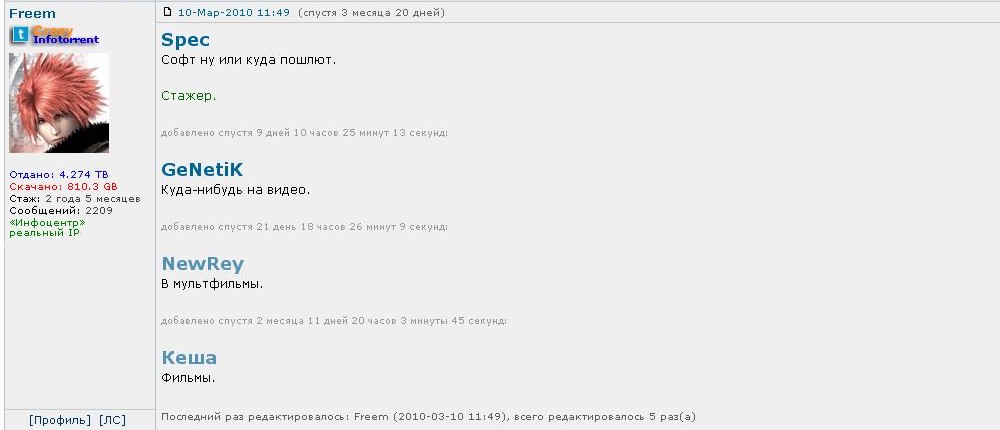This screenshot has width=1000, height=430.
Task: Click the Скачано: 810.3 GB stat
Action: [63, 186]
